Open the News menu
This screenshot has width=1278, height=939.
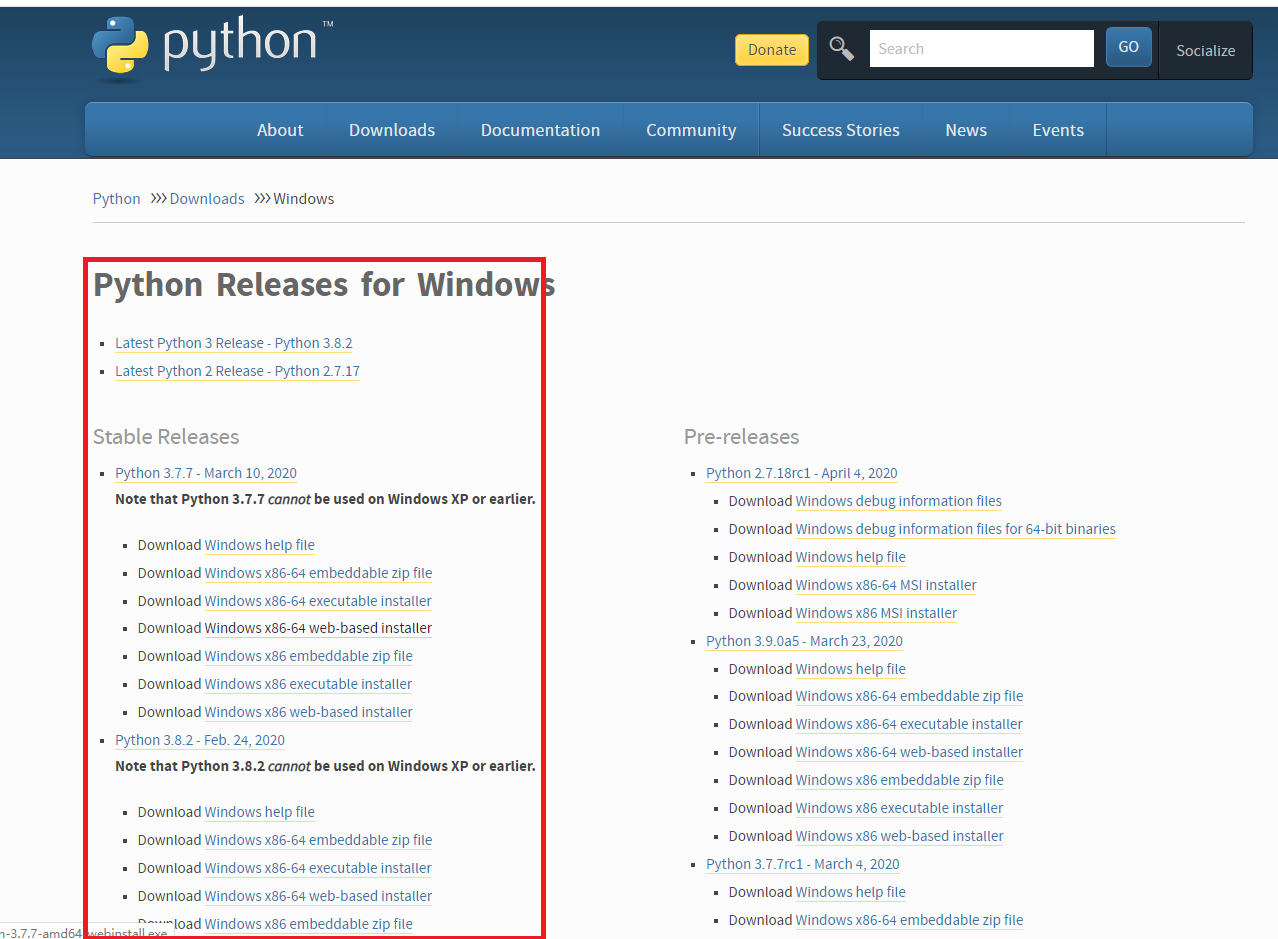[x=966, y=130]
